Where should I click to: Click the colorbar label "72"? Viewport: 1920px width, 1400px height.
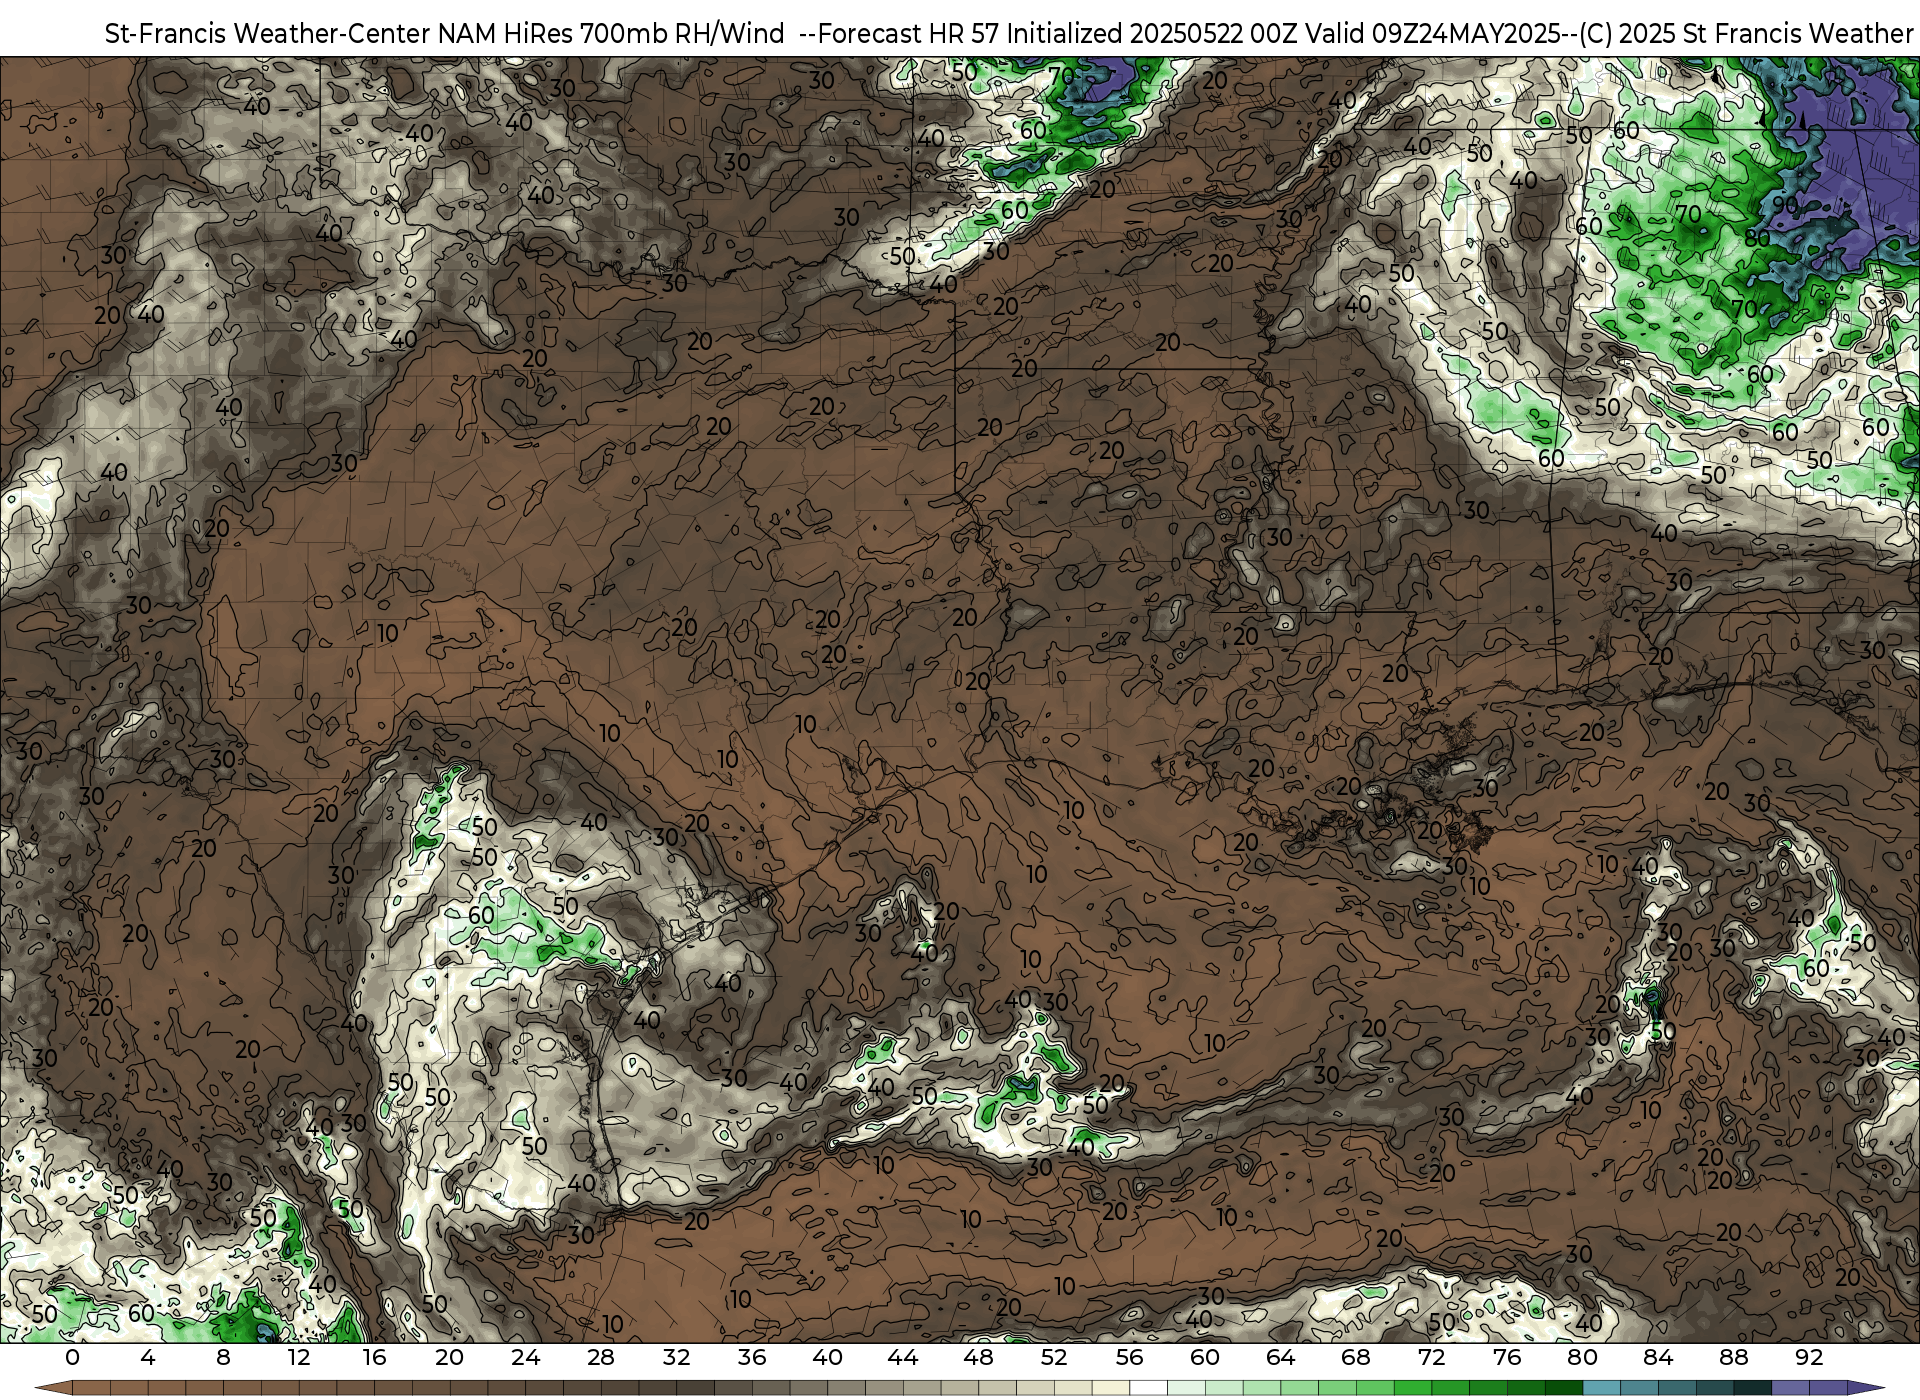tap(1432, 1358)
